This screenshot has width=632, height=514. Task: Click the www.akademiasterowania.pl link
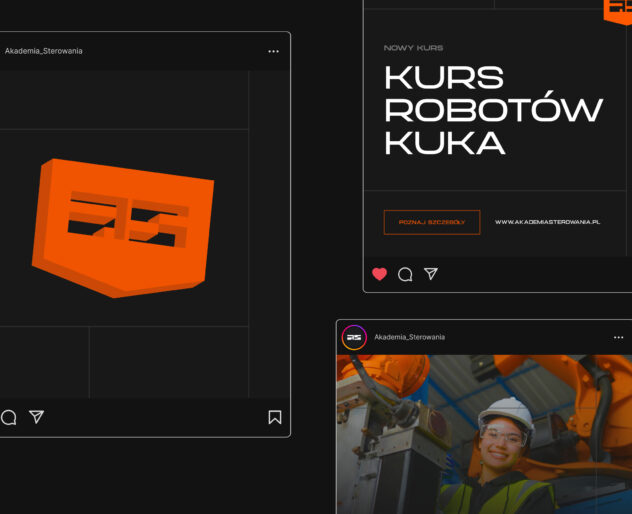547,222
